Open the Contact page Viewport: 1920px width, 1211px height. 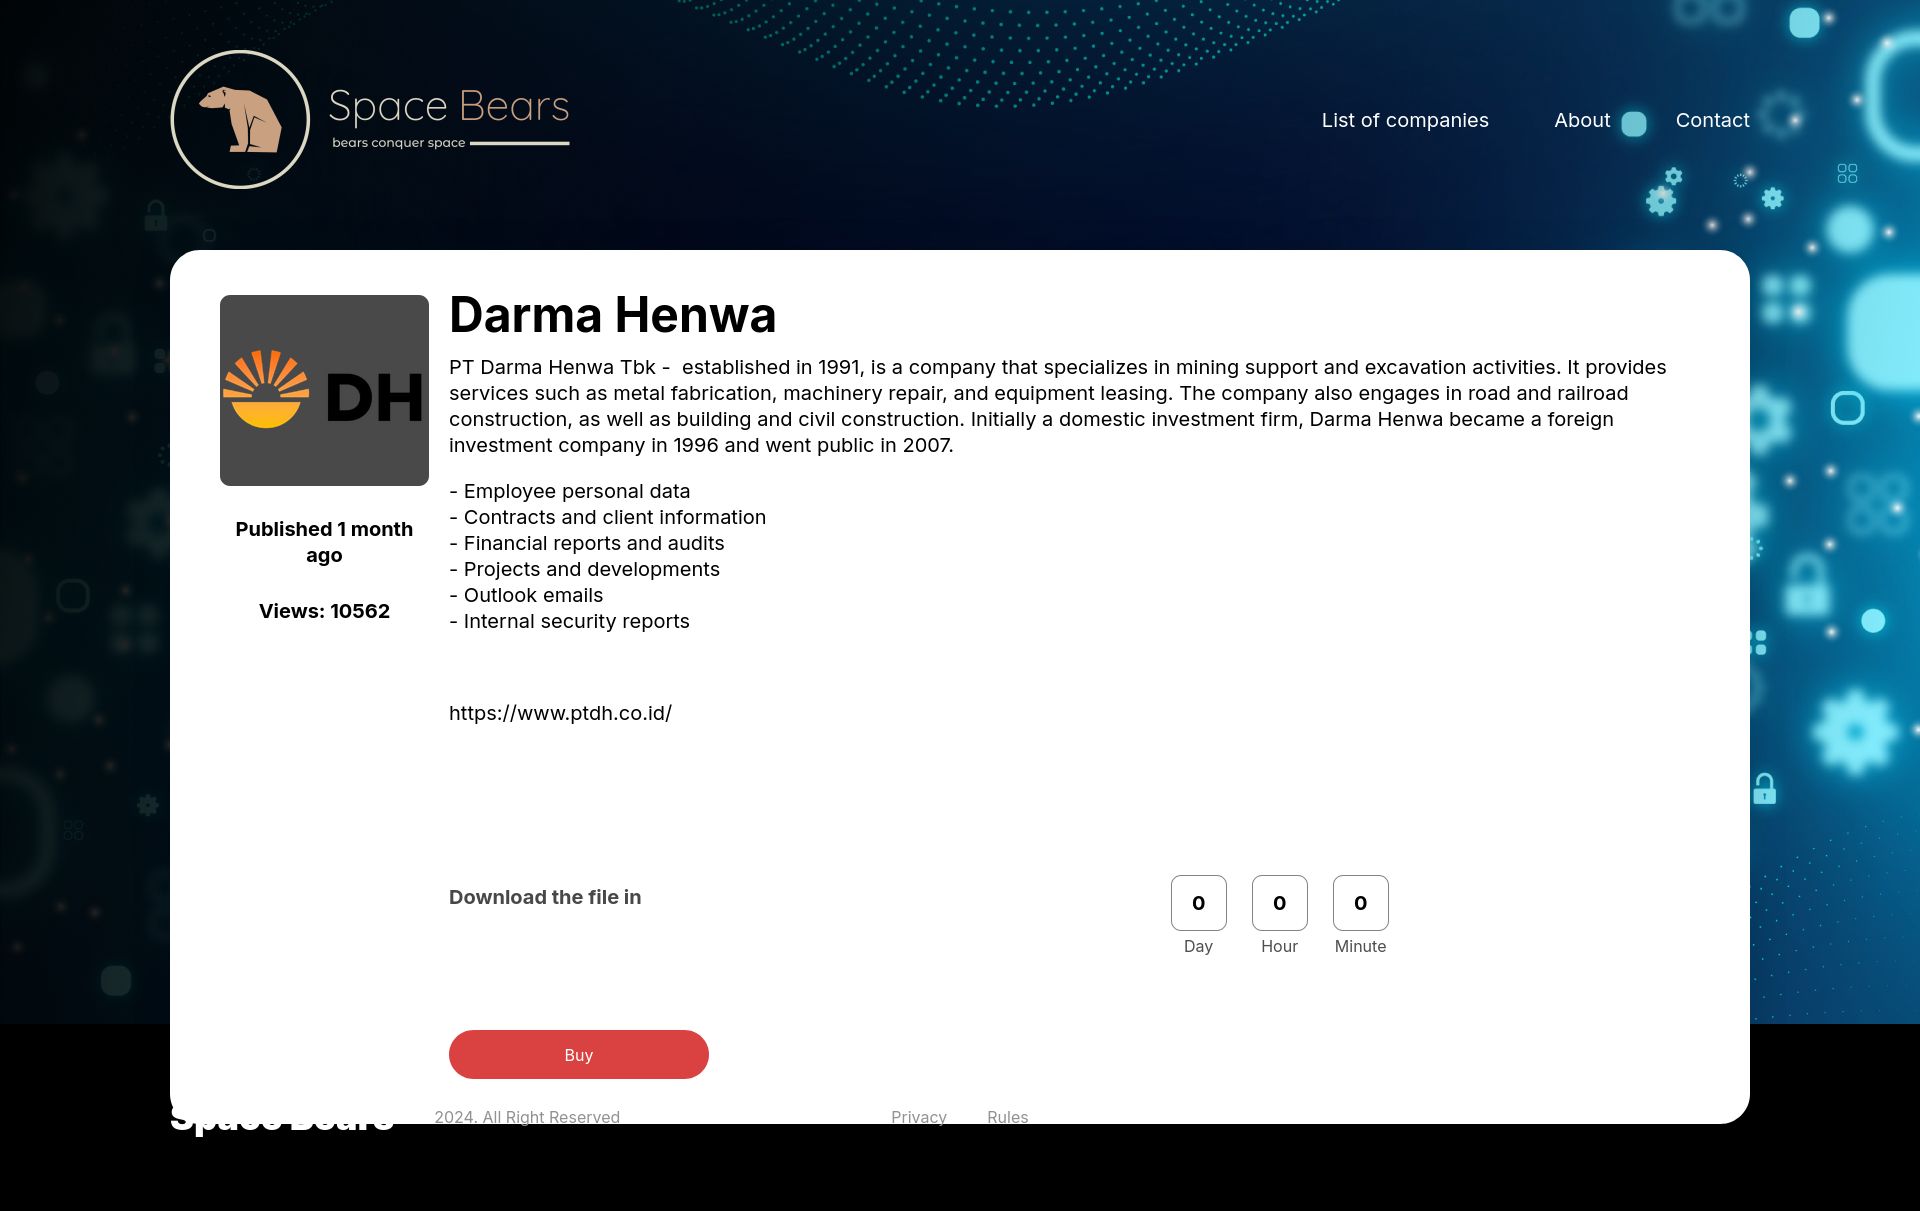click(x=1712, y=120)
